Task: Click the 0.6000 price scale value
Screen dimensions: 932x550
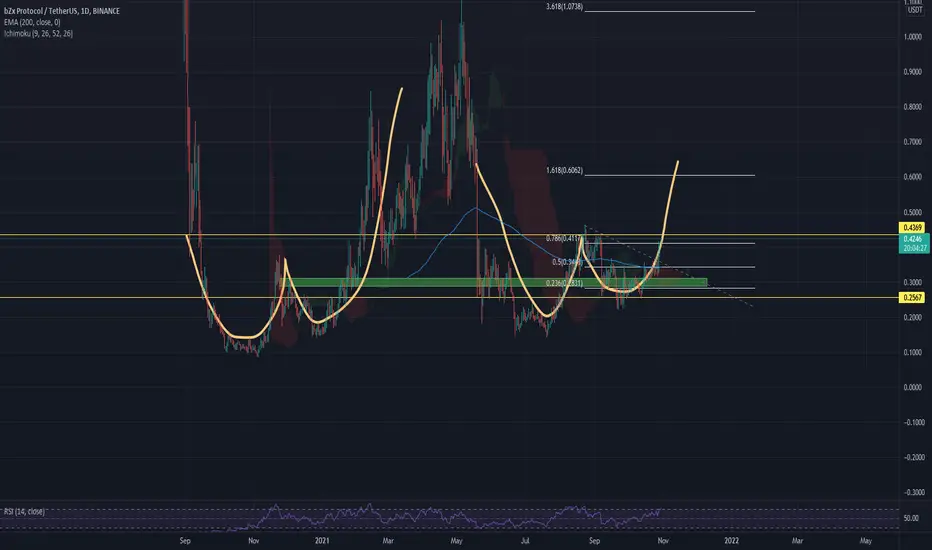Action: pyautogui.click(x=912, y=177)
